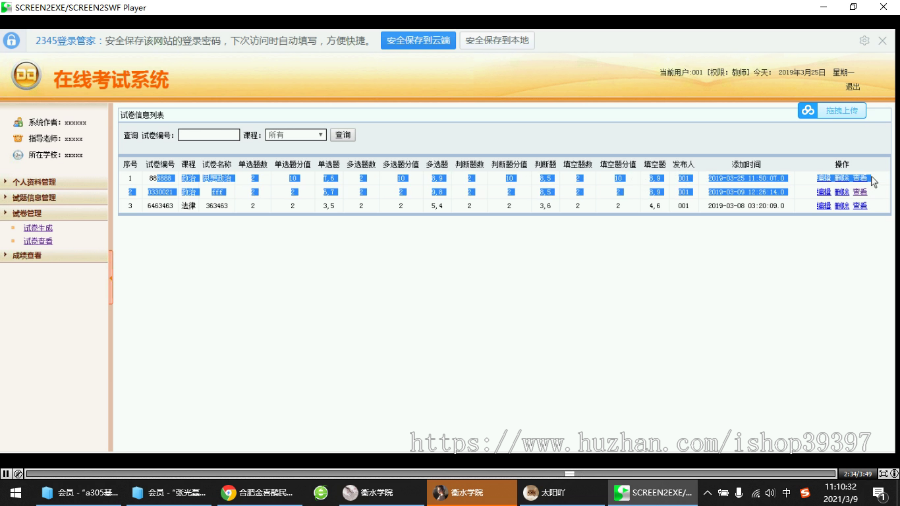Image resolution: width=900 pixels, height=506 pixels.
Task: Click the 退出 logout link
Action: coord(853,87)
